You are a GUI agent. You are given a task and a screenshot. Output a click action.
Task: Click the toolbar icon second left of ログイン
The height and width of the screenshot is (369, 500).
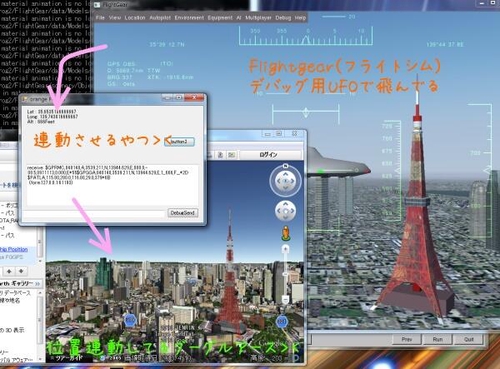(220, 155)
